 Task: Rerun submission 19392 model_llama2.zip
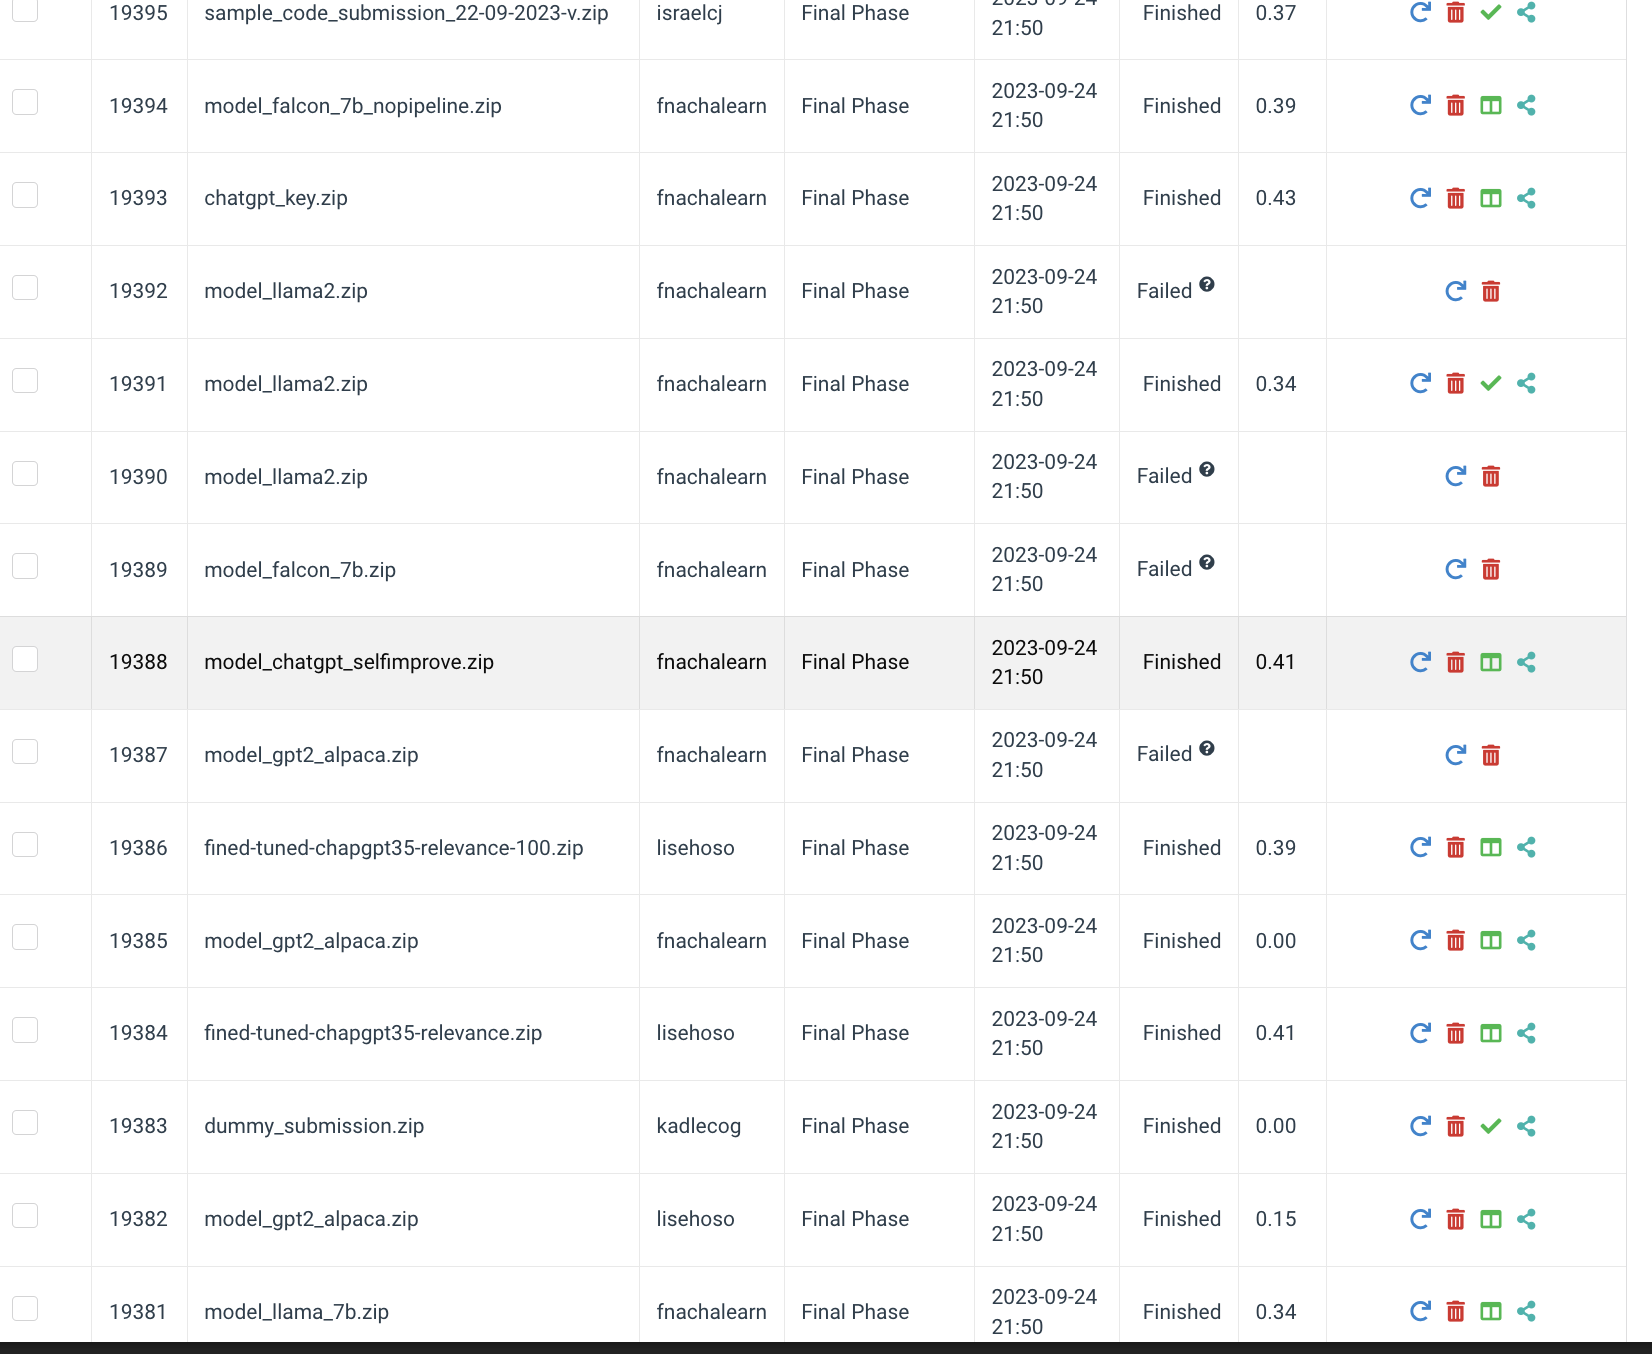[1455, 291]
